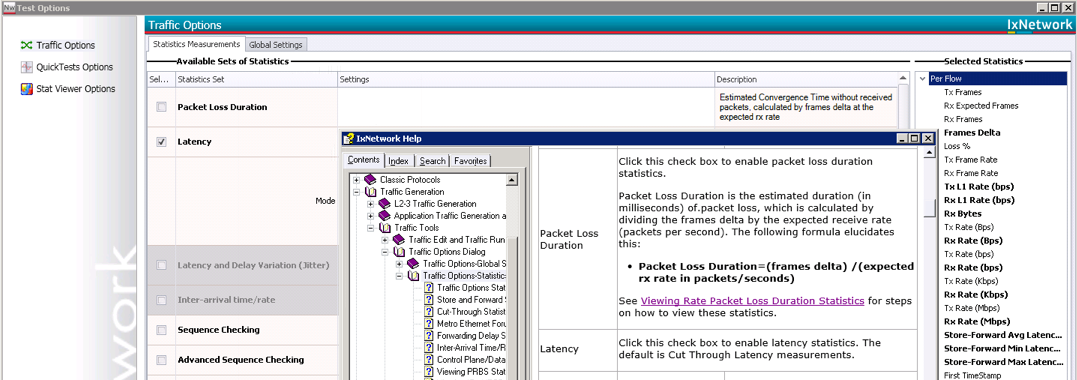This screenshot has height=380, width=1077.
Task: Click the Description column header
Action: pos(806,80)
